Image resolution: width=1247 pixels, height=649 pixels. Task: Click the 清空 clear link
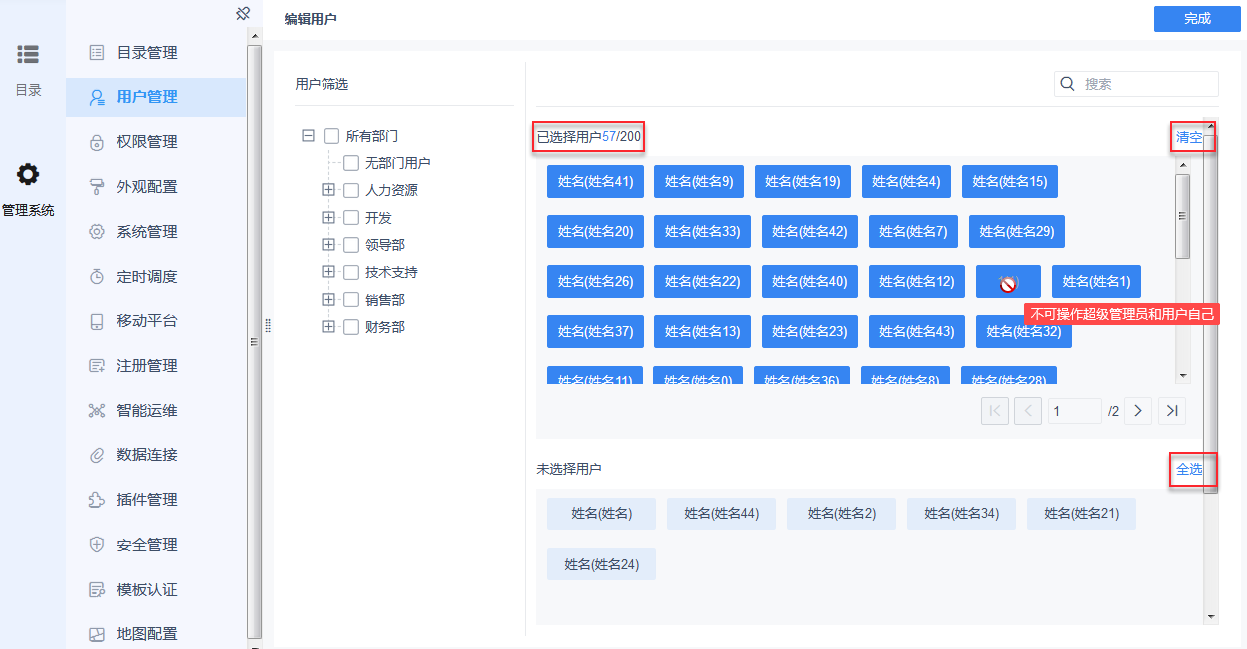click(1191, 137)
